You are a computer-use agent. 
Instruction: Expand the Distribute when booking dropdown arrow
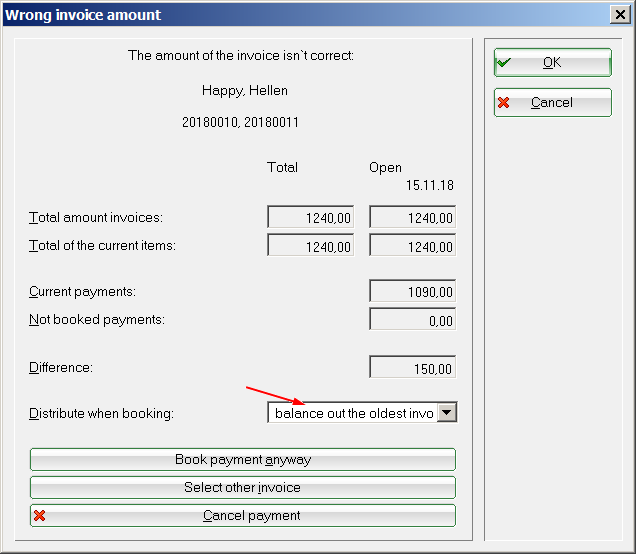447,413
